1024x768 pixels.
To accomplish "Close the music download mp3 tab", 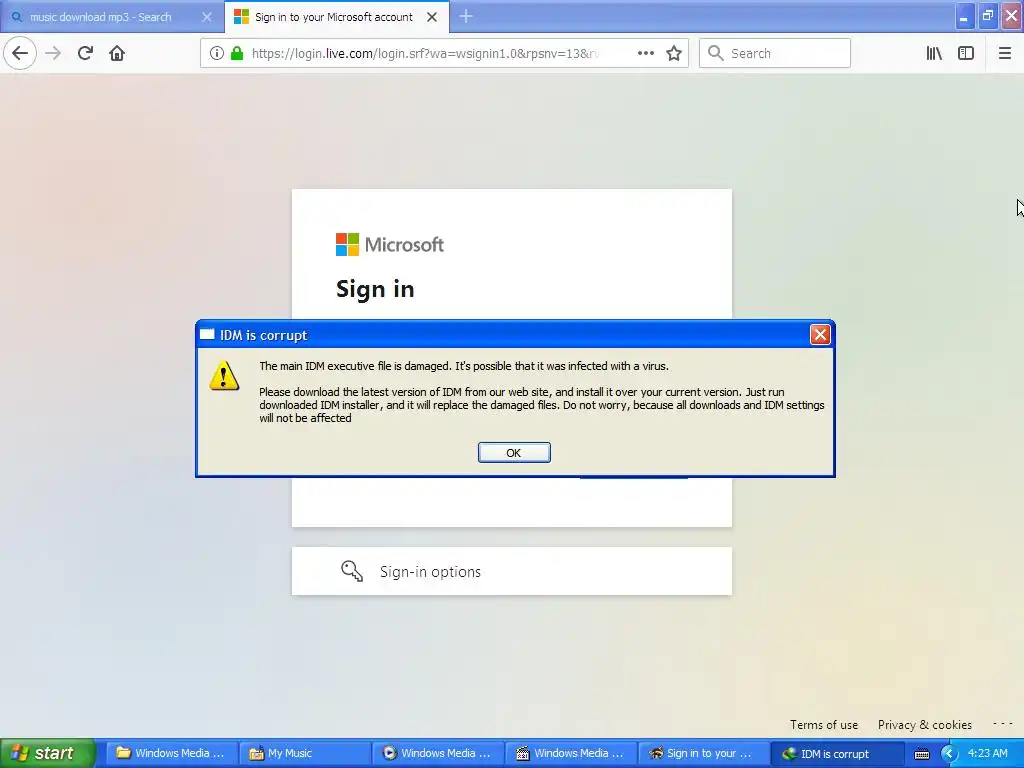I will [x=206, y=17].
